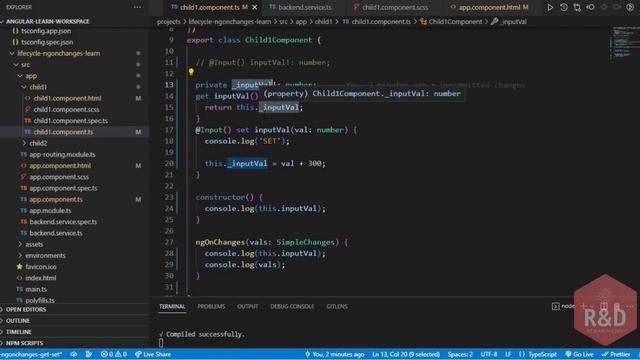Click LF end-of-line selector
The height and width of the screenshot is (360, 640).
coord(508,354)
